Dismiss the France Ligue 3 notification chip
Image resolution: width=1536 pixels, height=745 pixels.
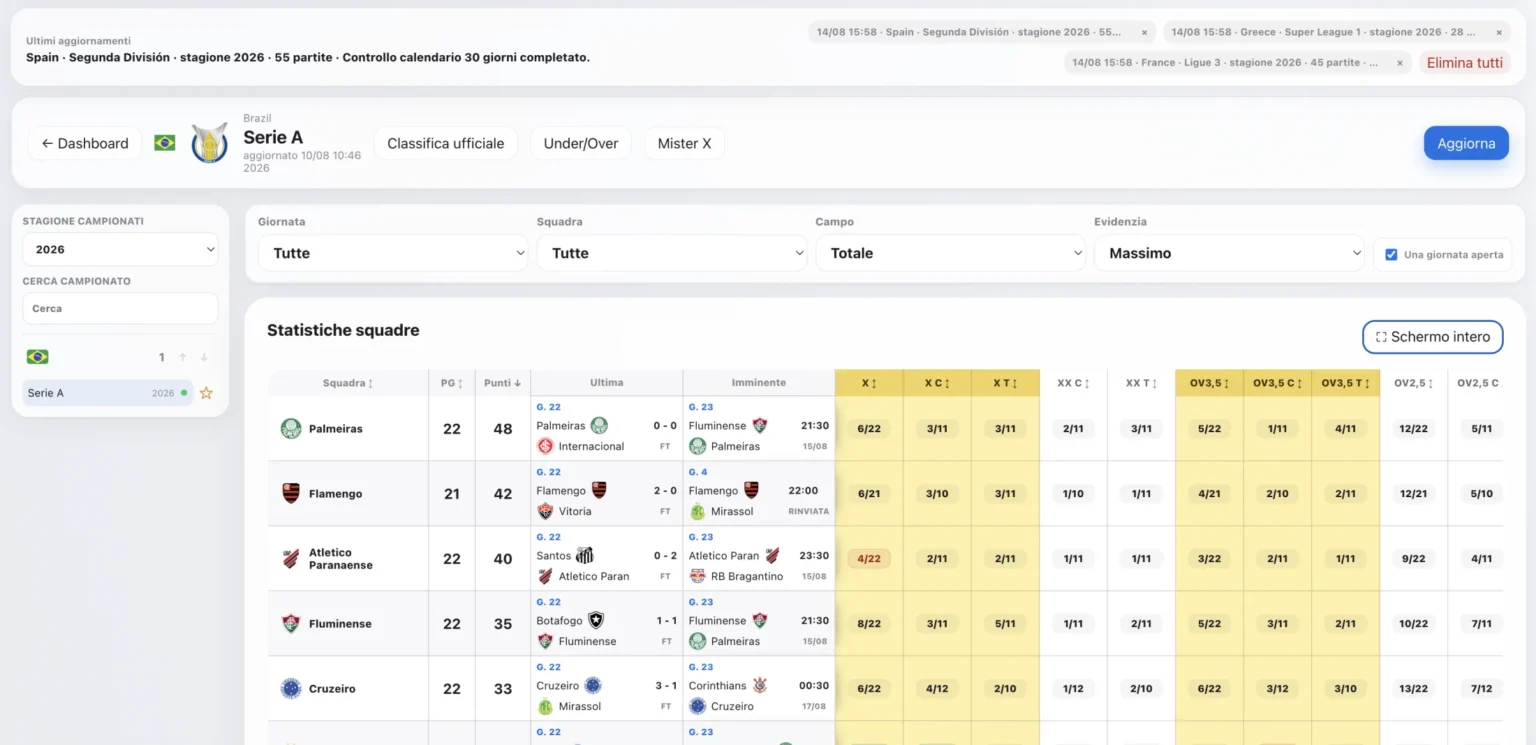point(1400,62)
